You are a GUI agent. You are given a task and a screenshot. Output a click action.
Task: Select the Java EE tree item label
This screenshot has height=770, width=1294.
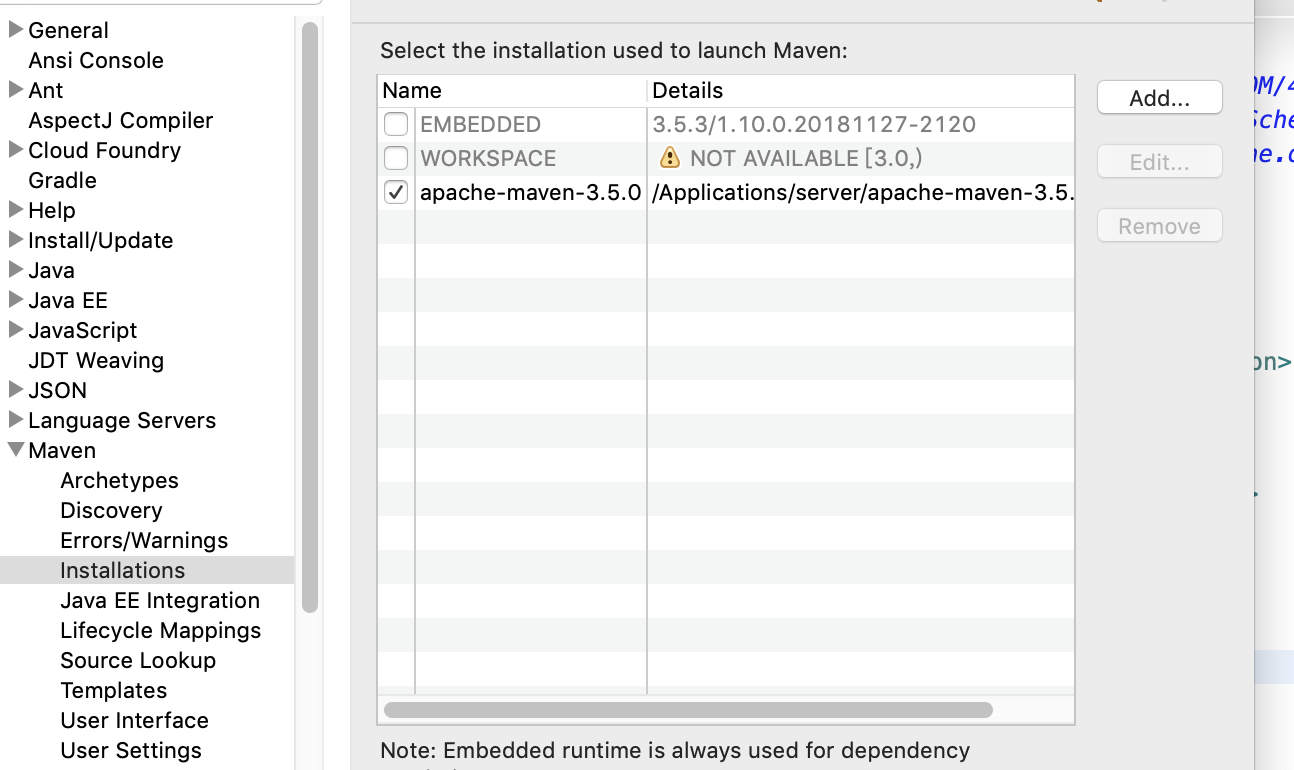click(x=68, y=300)
